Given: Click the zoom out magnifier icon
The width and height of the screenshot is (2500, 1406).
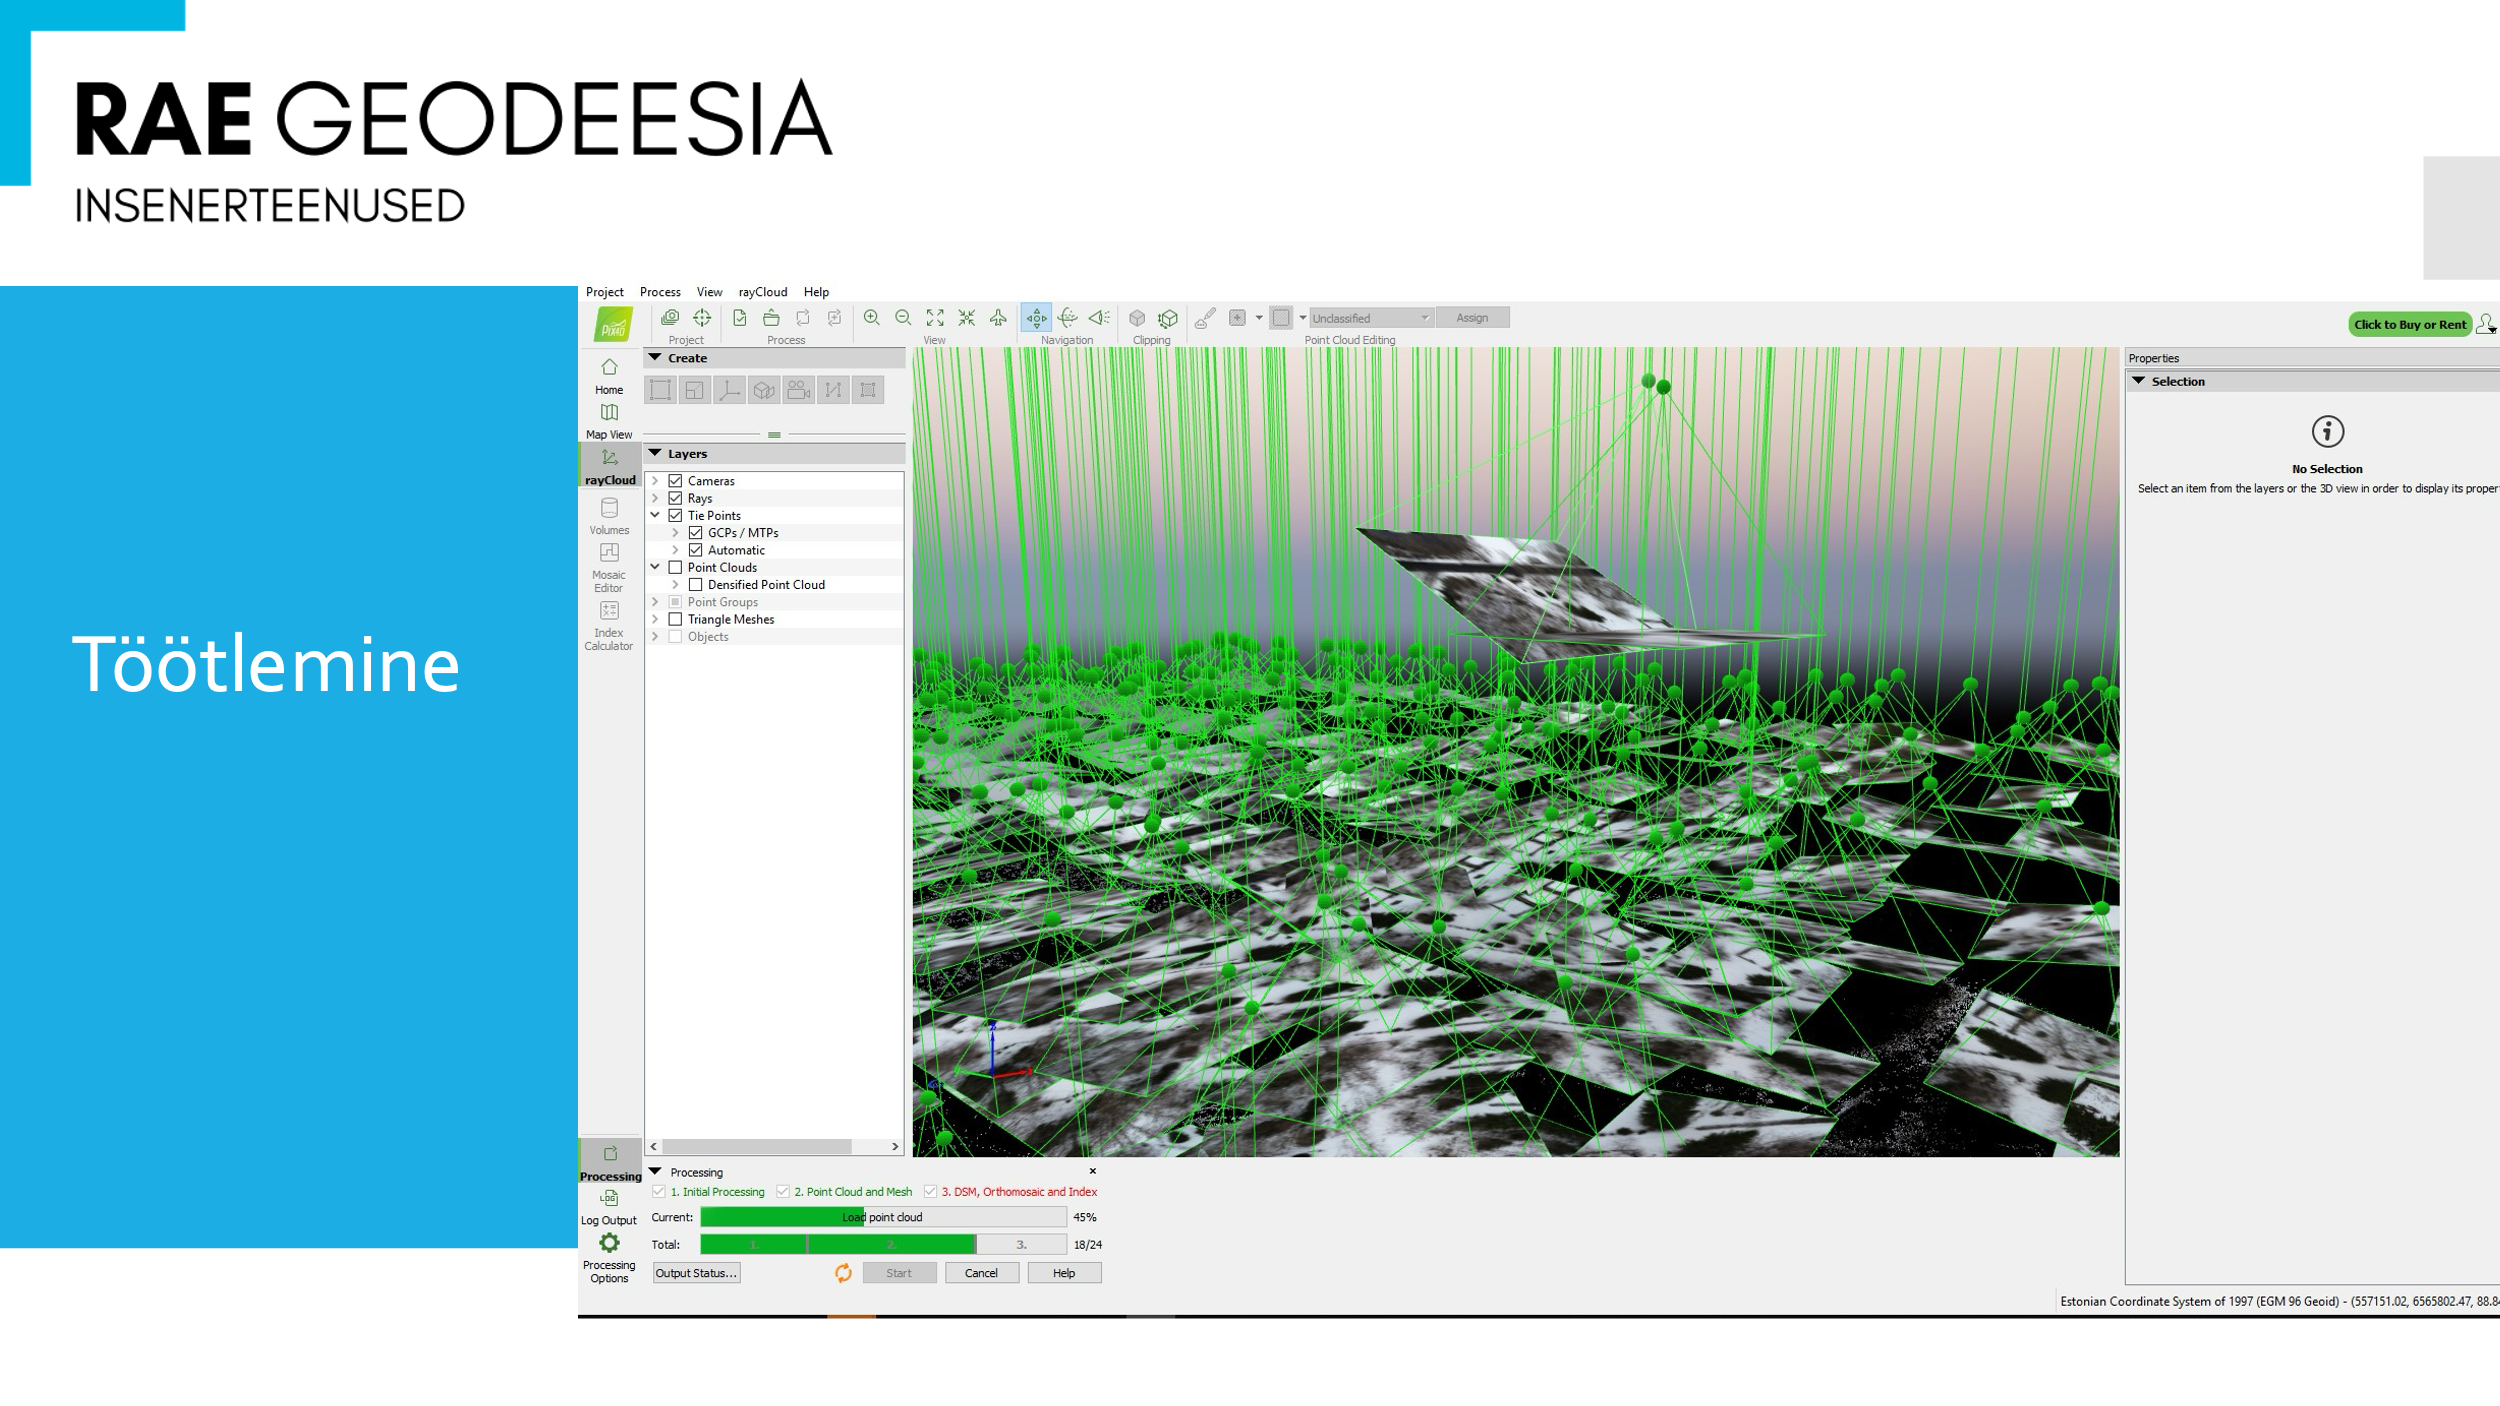Looking at the screenshot, I should tap(903, 317).
